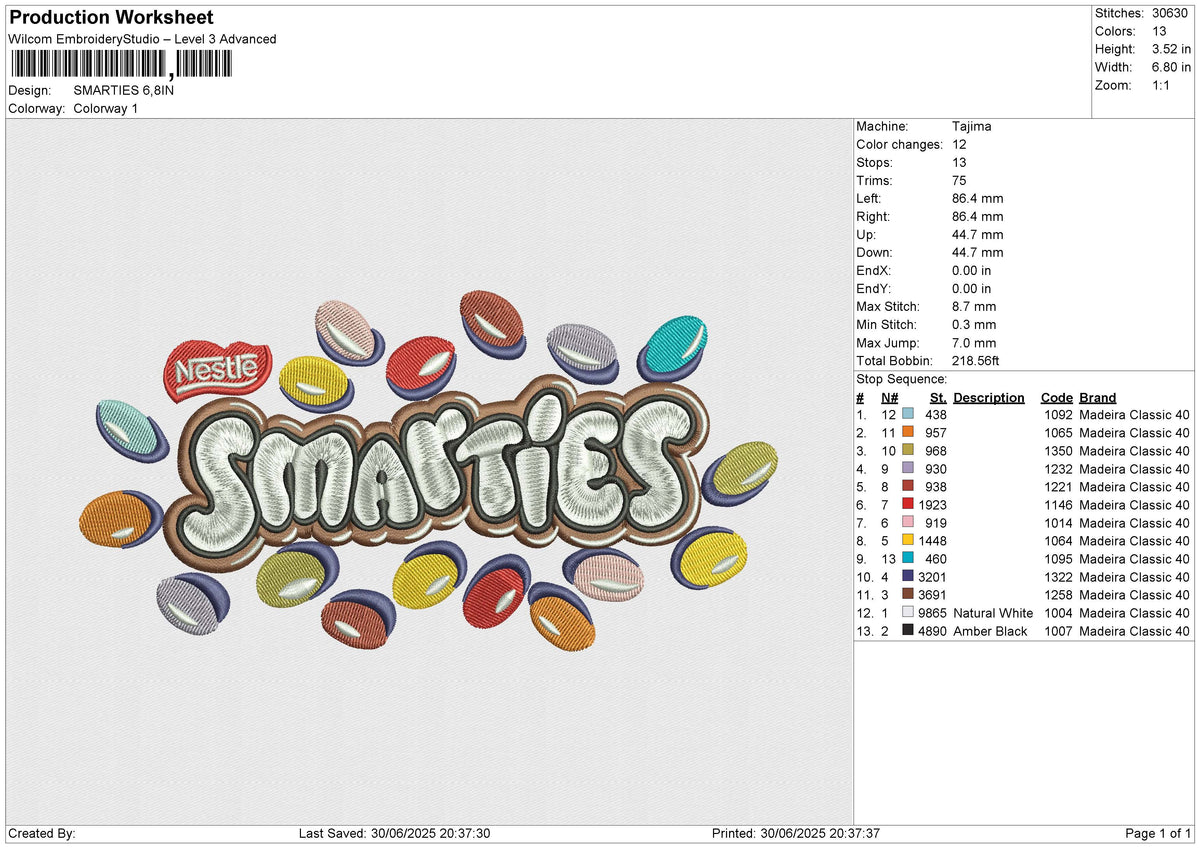Click the 'Production Worksheet' title
The width and height of the screenshot is (1200, 848).
(111, 18)
